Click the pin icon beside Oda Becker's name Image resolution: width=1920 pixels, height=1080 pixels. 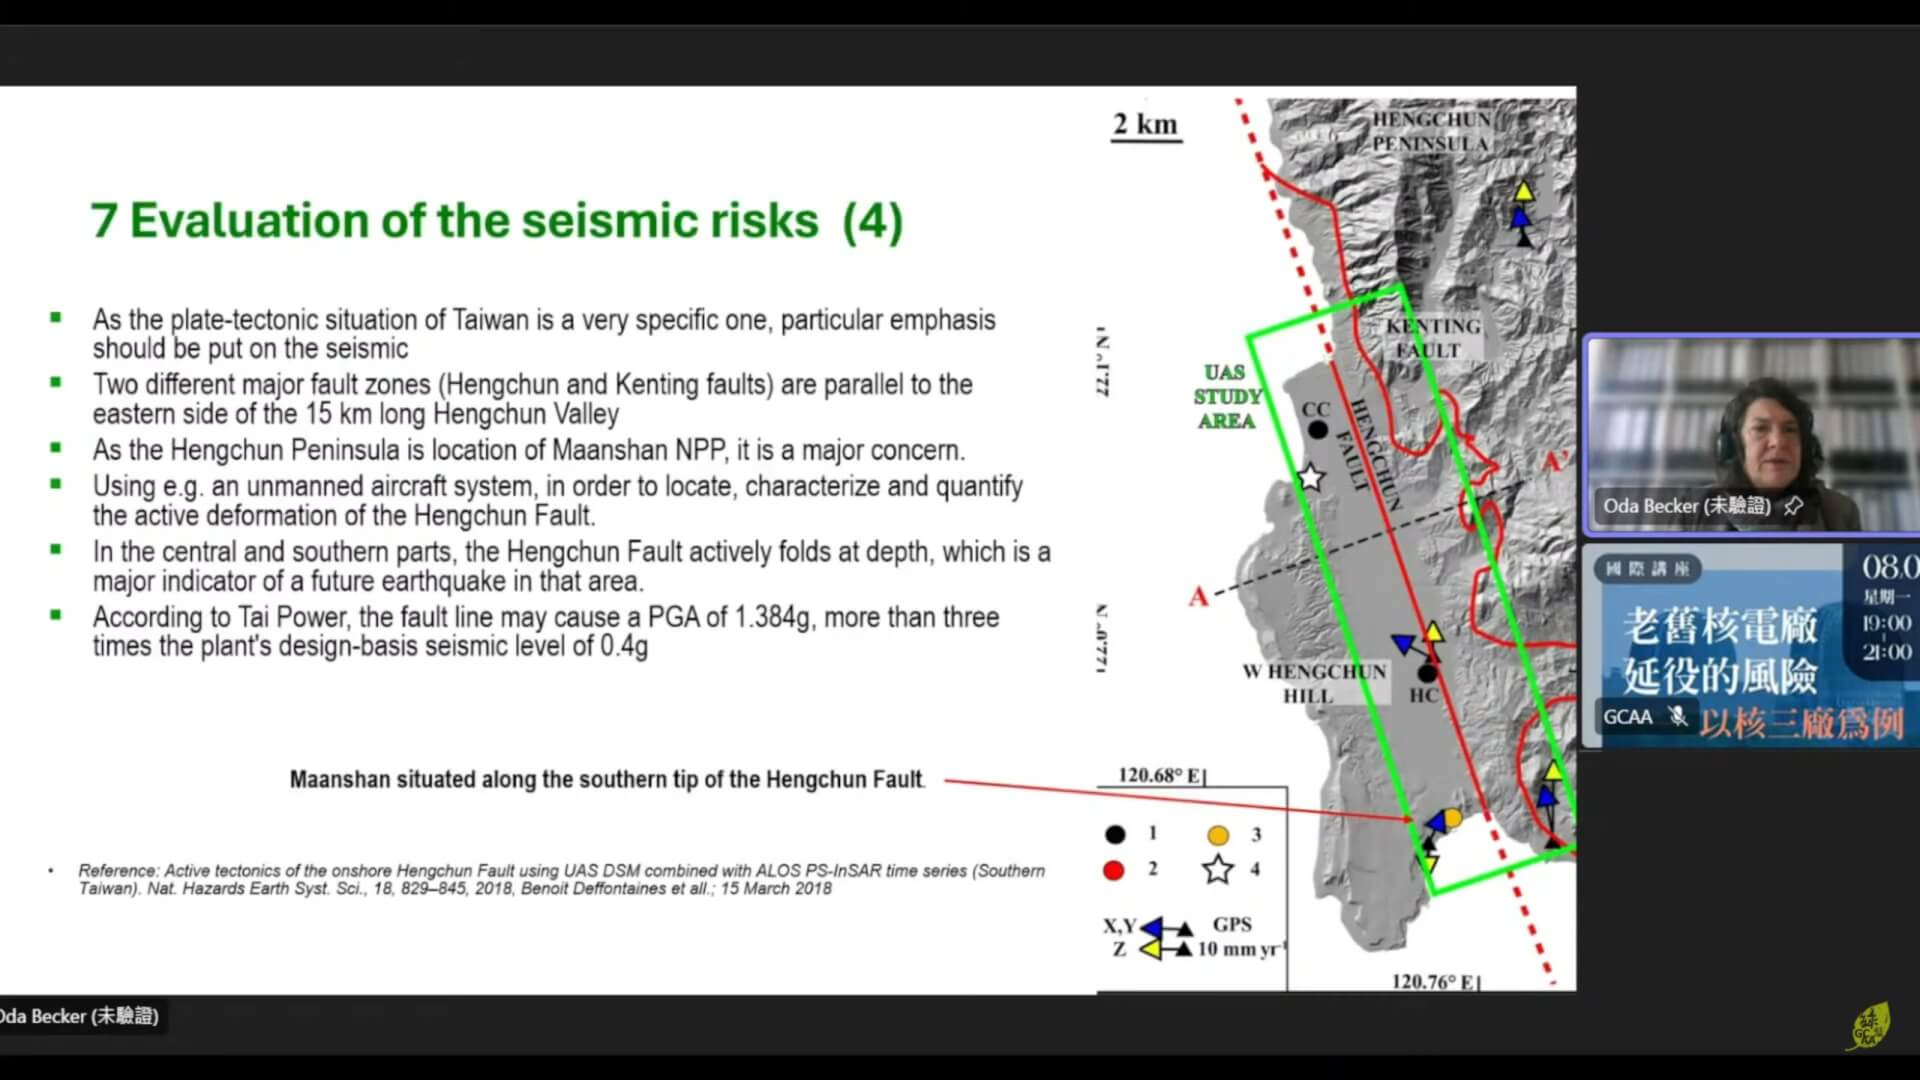[1793, 506]
